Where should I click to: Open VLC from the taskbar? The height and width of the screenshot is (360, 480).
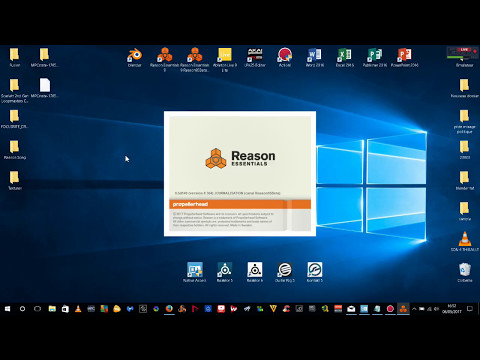(x=78, y=309)
